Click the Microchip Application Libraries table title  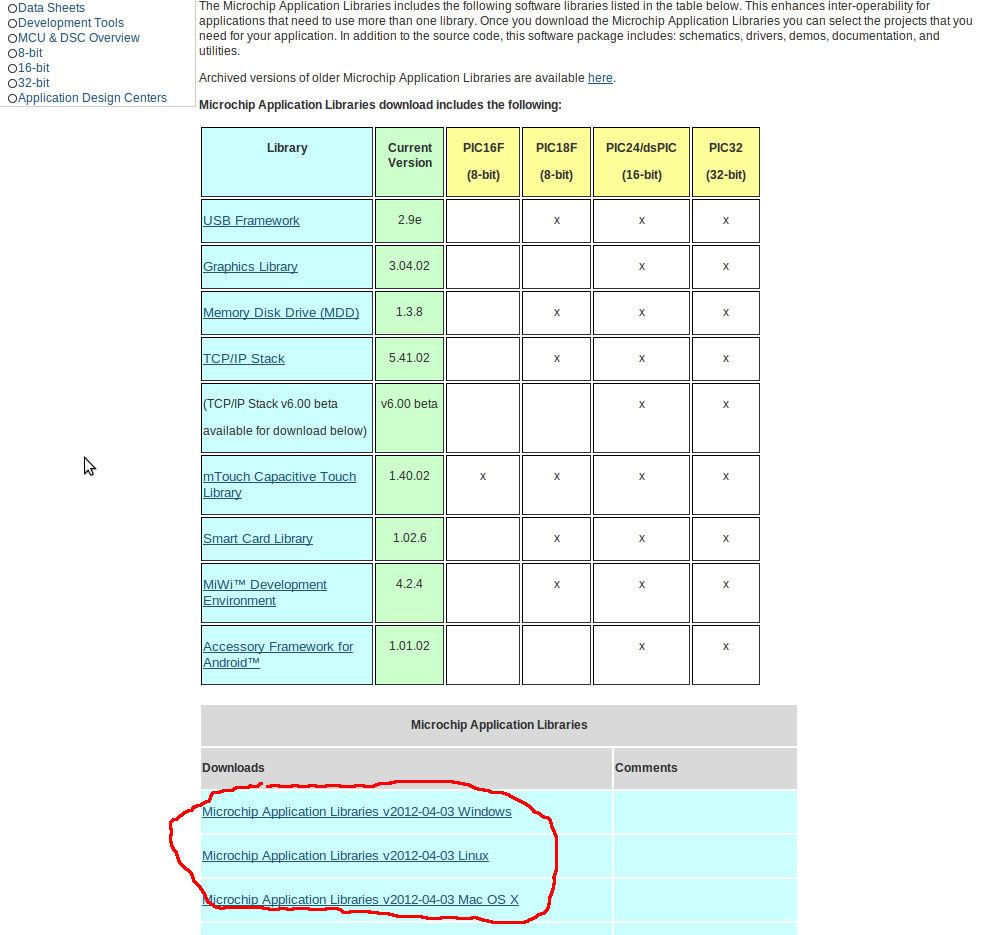point(499,725)
